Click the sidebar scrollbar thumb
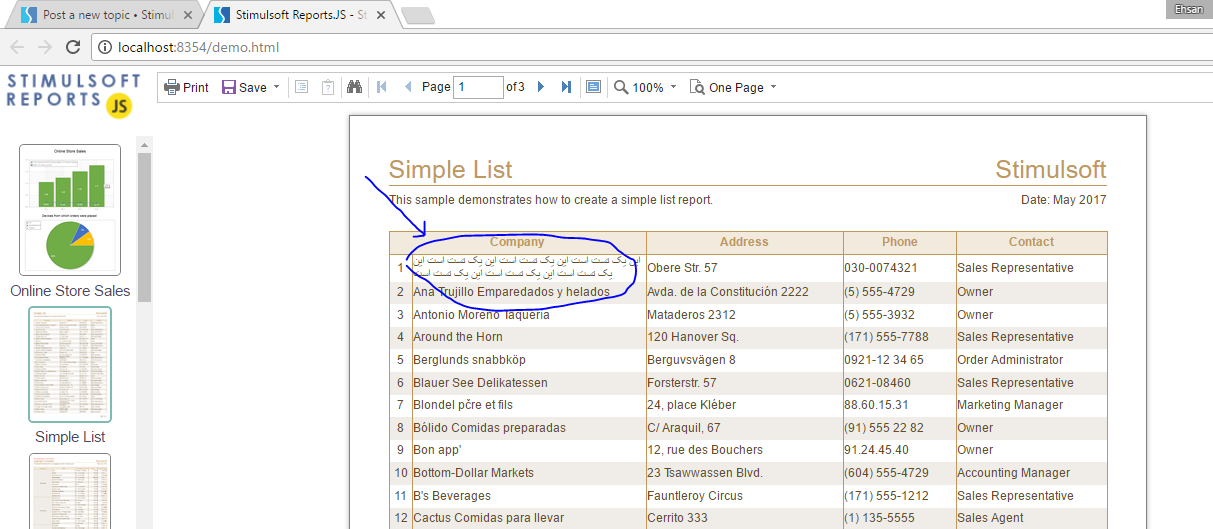 144,226
